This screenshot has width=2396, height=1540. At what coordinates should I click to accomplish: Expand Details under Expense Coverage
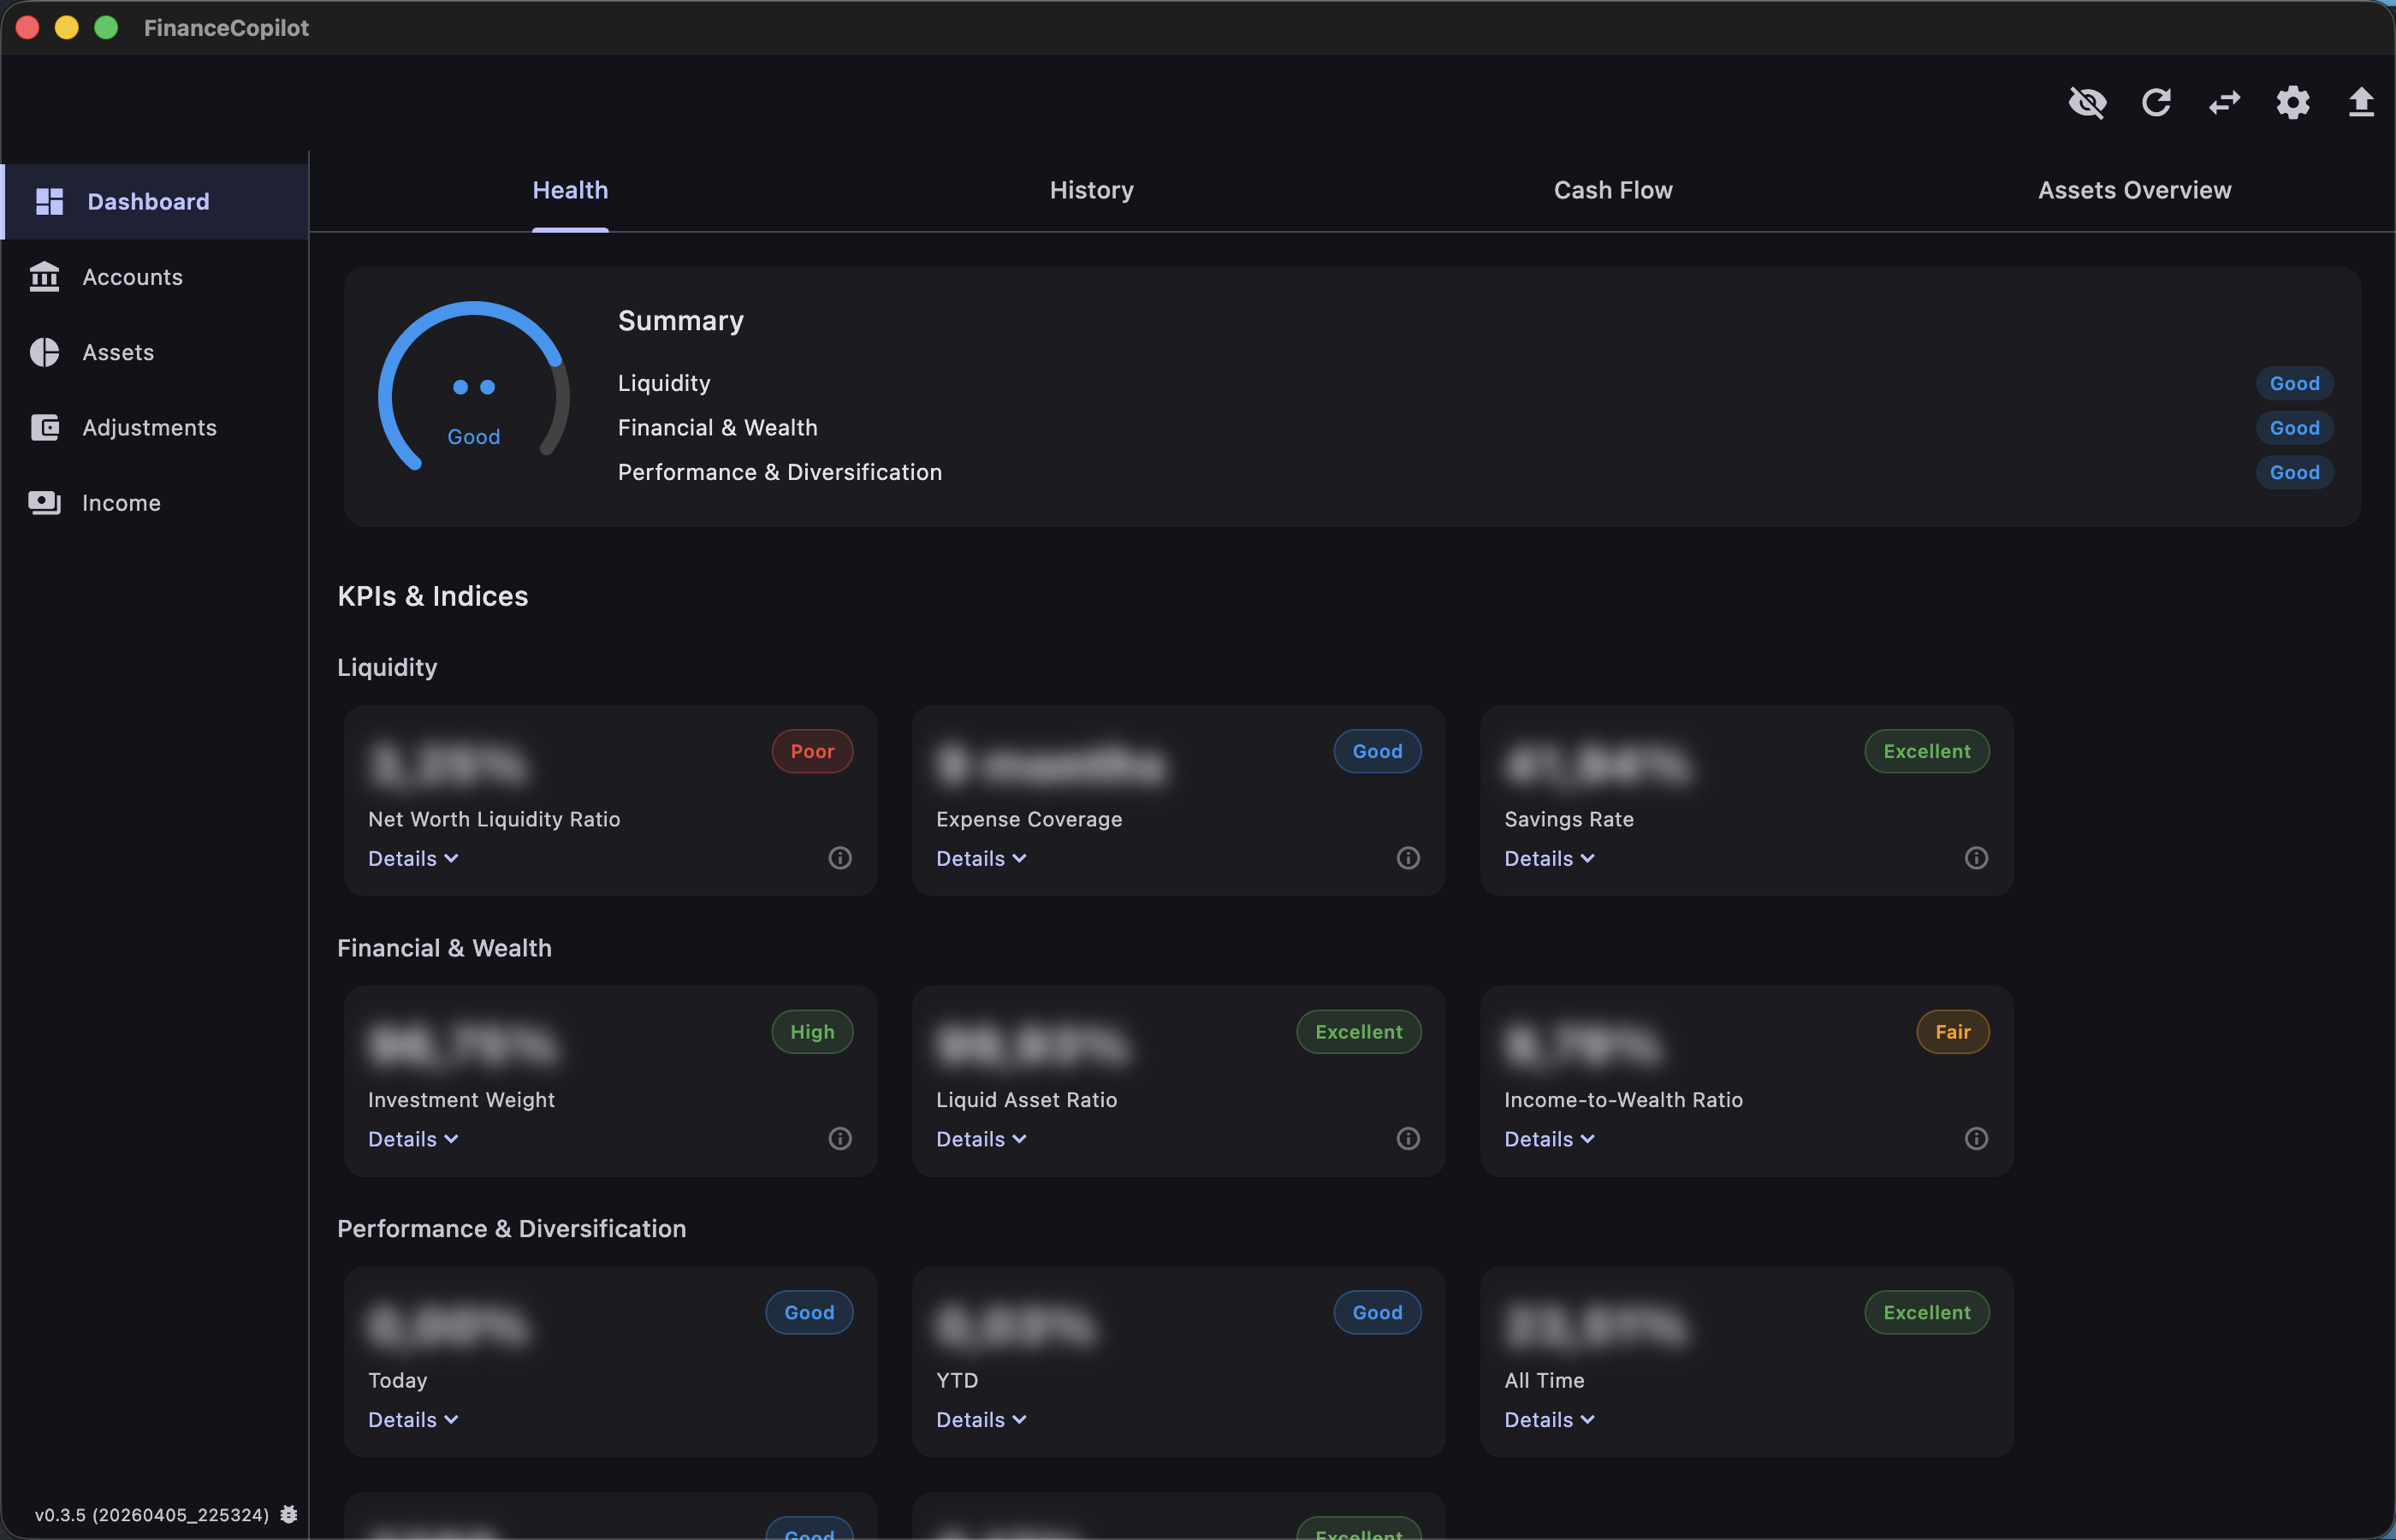pos(981,859)
